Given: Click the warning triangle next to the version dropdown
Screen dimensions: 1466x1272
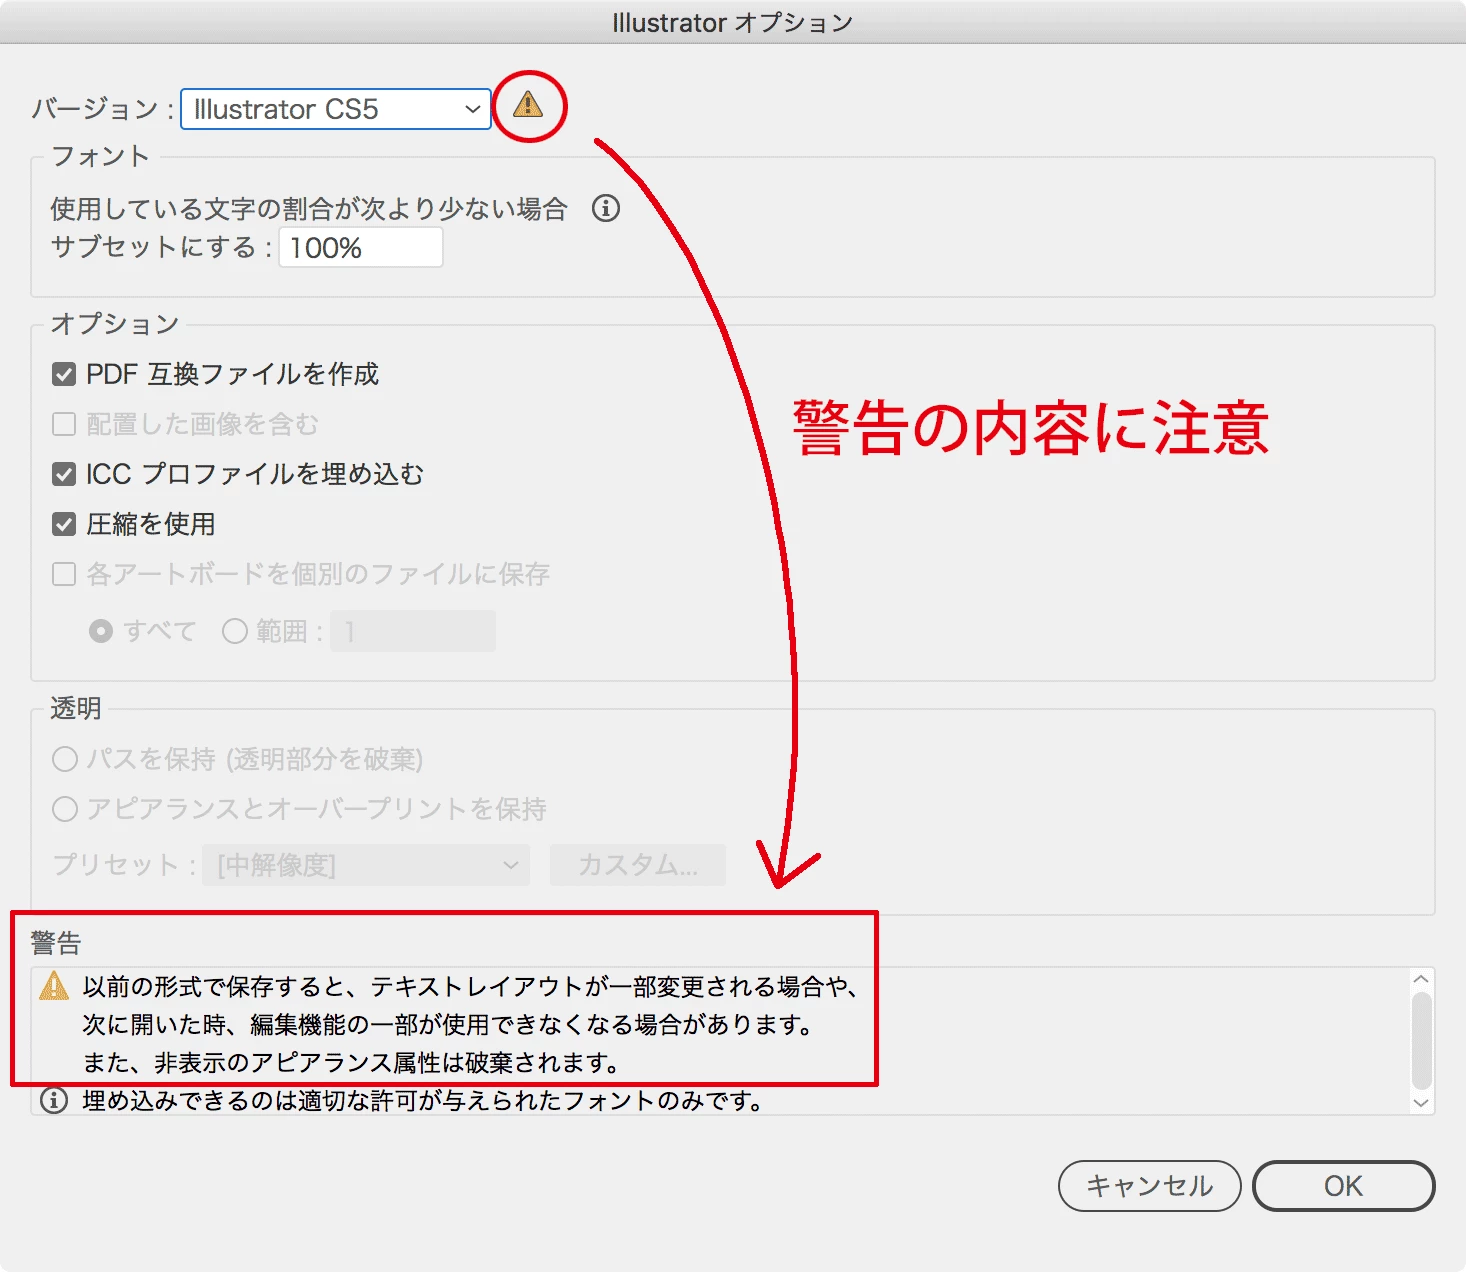Looking at the screenshot, I should coord(528,104).
